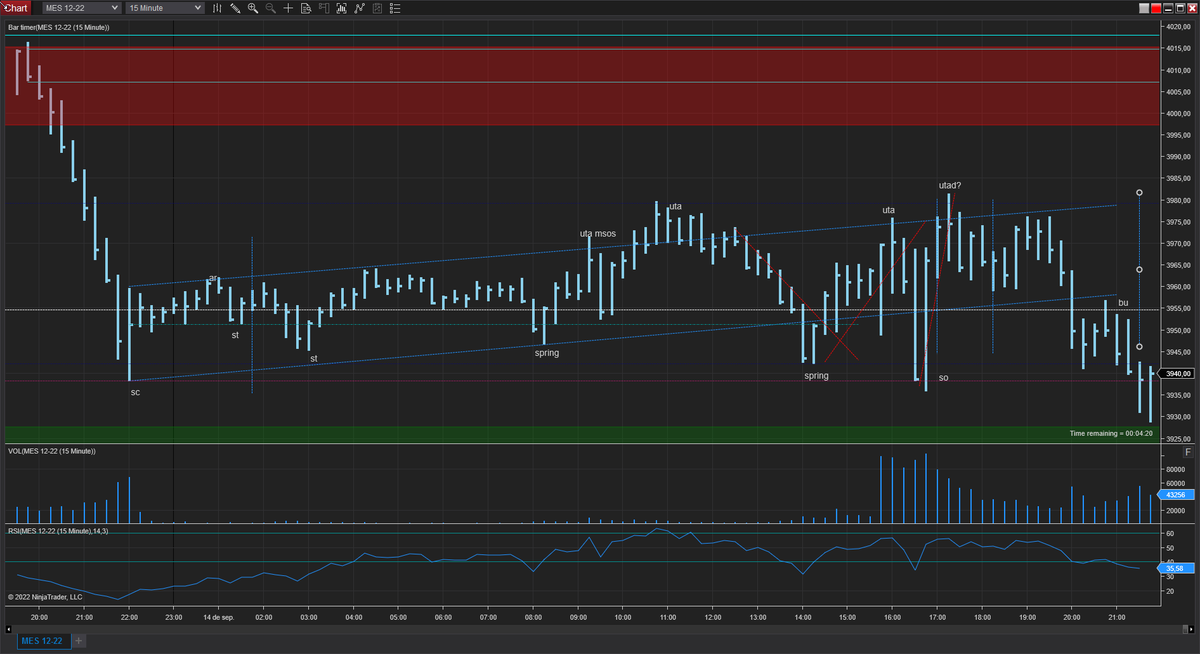Click the scroll-left arrow under time axis
This screenshot has height=654, width=1200.
8,628
